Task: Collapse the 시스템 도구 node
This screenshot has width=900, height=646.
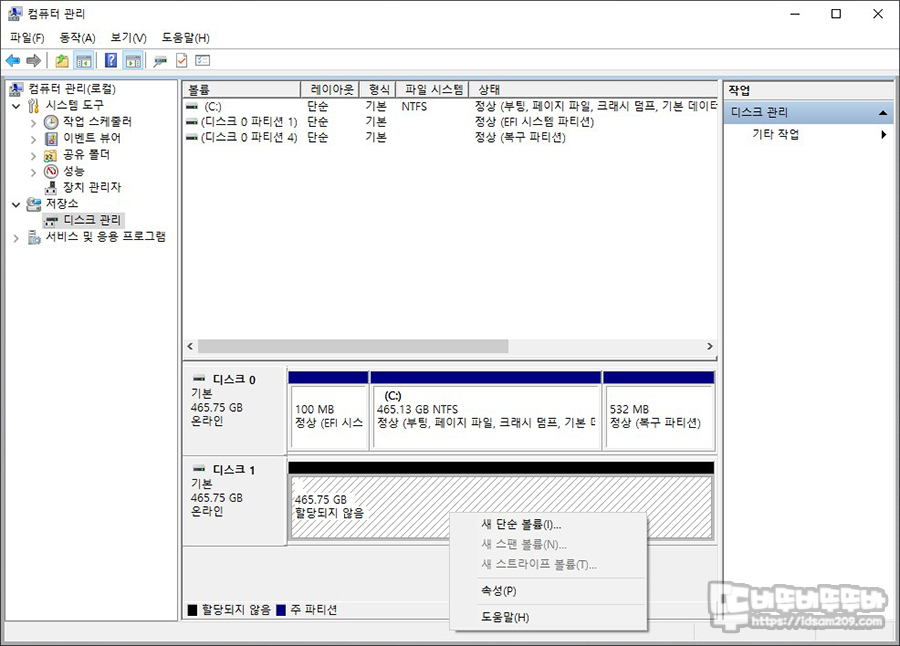Action: click(16, 106)
